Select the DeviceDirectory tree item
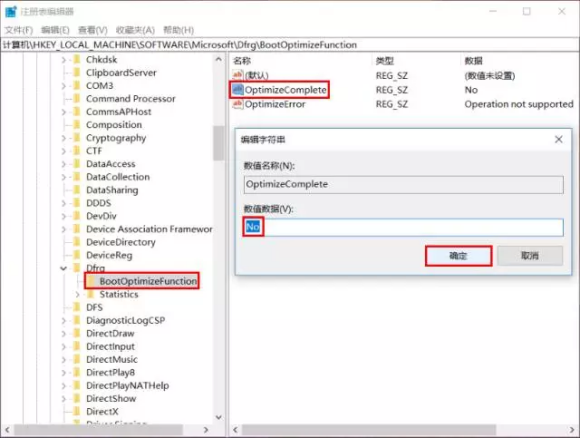This screenshot has height=438, width=580. (121, 242)
